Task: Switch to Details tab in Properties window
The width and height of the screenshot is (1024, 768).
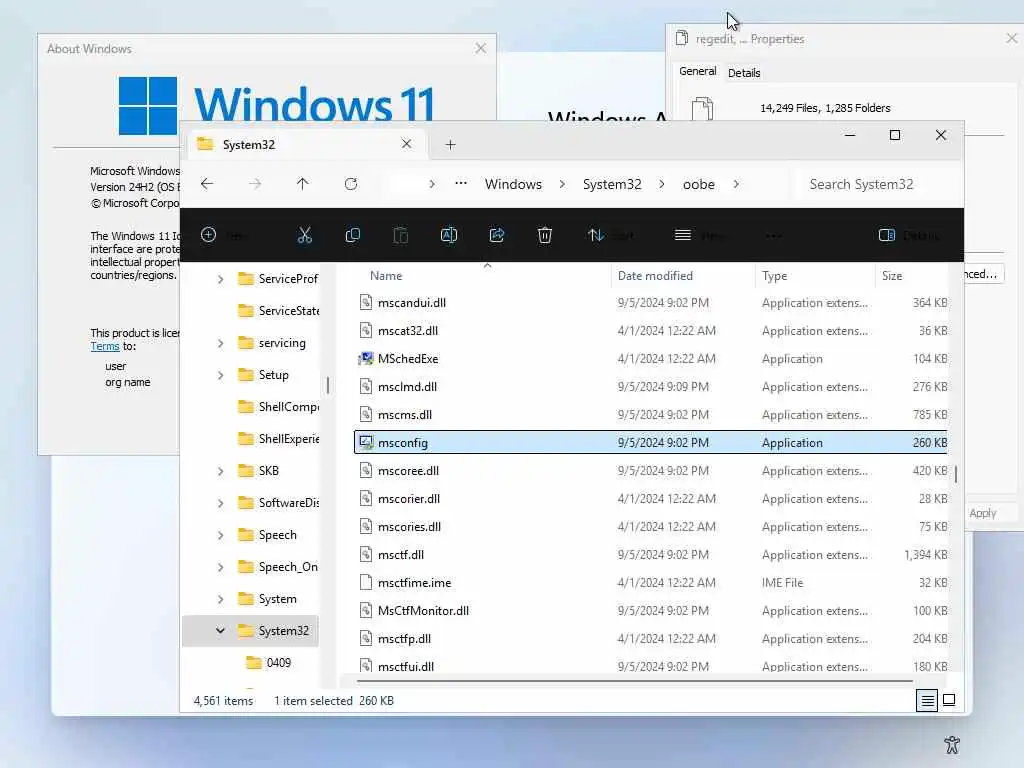Action: pos(744,73)
